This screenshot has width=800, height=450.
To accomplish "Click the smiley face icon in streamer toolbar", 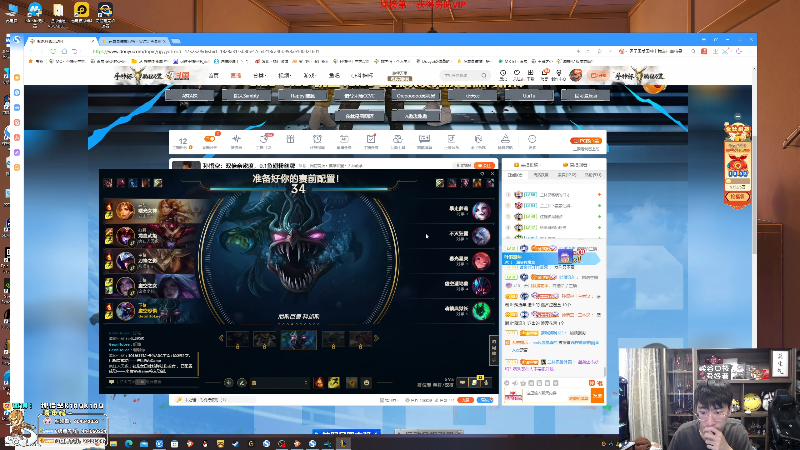I will [532, 139].
